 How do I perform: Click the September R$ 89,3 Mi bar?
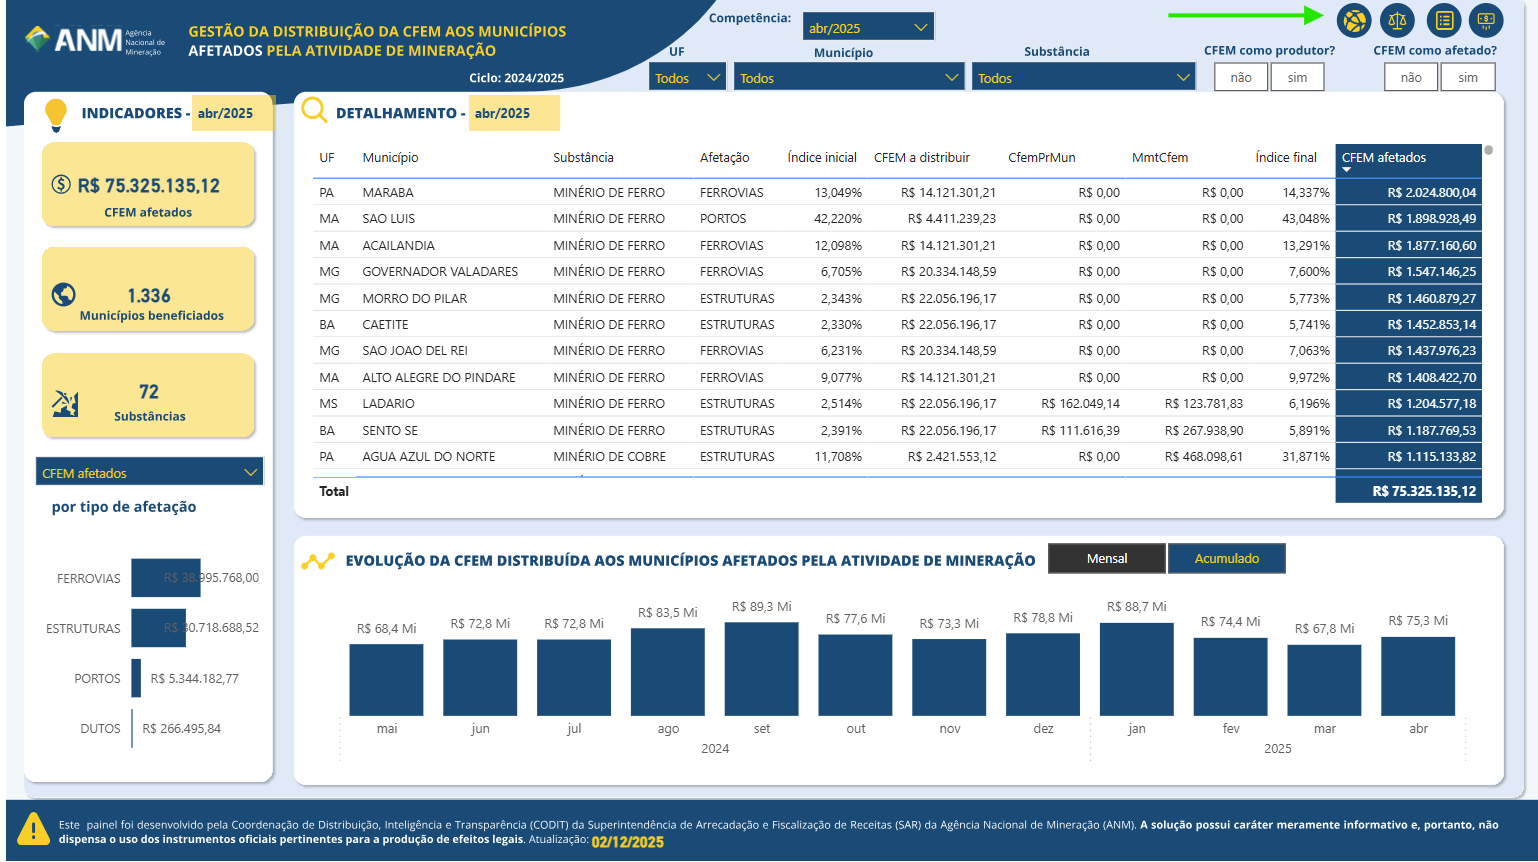[761, 668]
